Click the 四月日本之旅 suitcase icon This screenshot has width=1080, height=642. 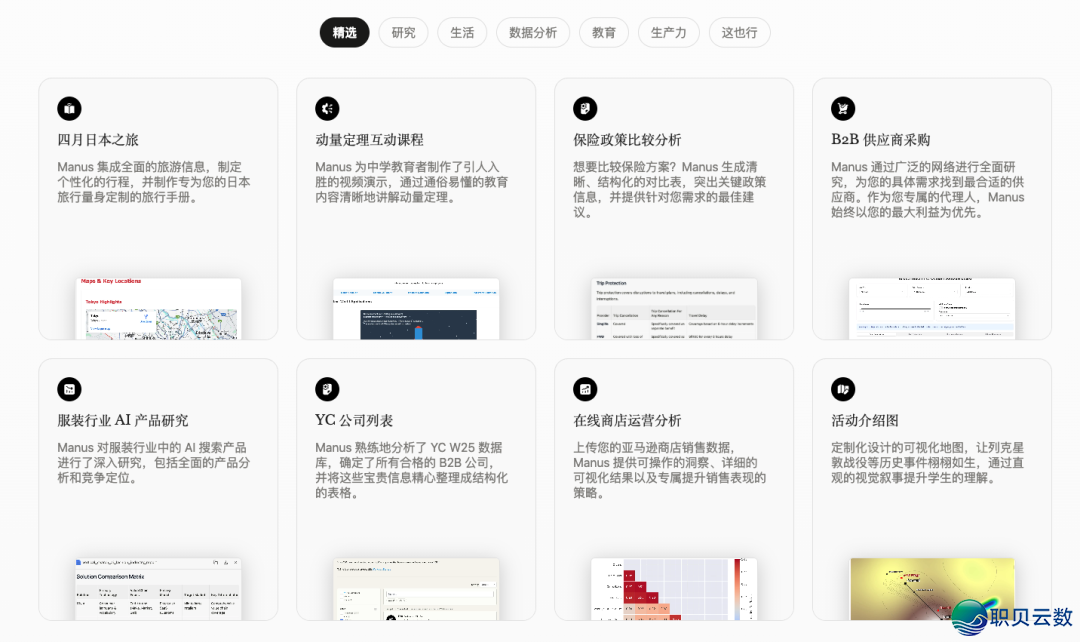[70, 108]
